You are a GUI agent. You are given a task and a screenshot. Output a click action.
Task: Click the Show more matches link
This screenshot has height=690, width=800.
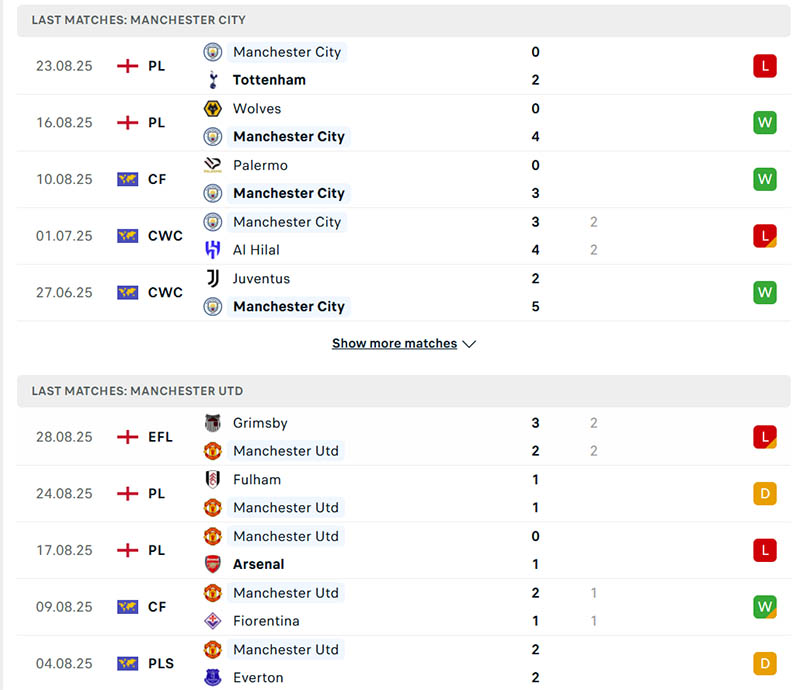coord(395,343)
